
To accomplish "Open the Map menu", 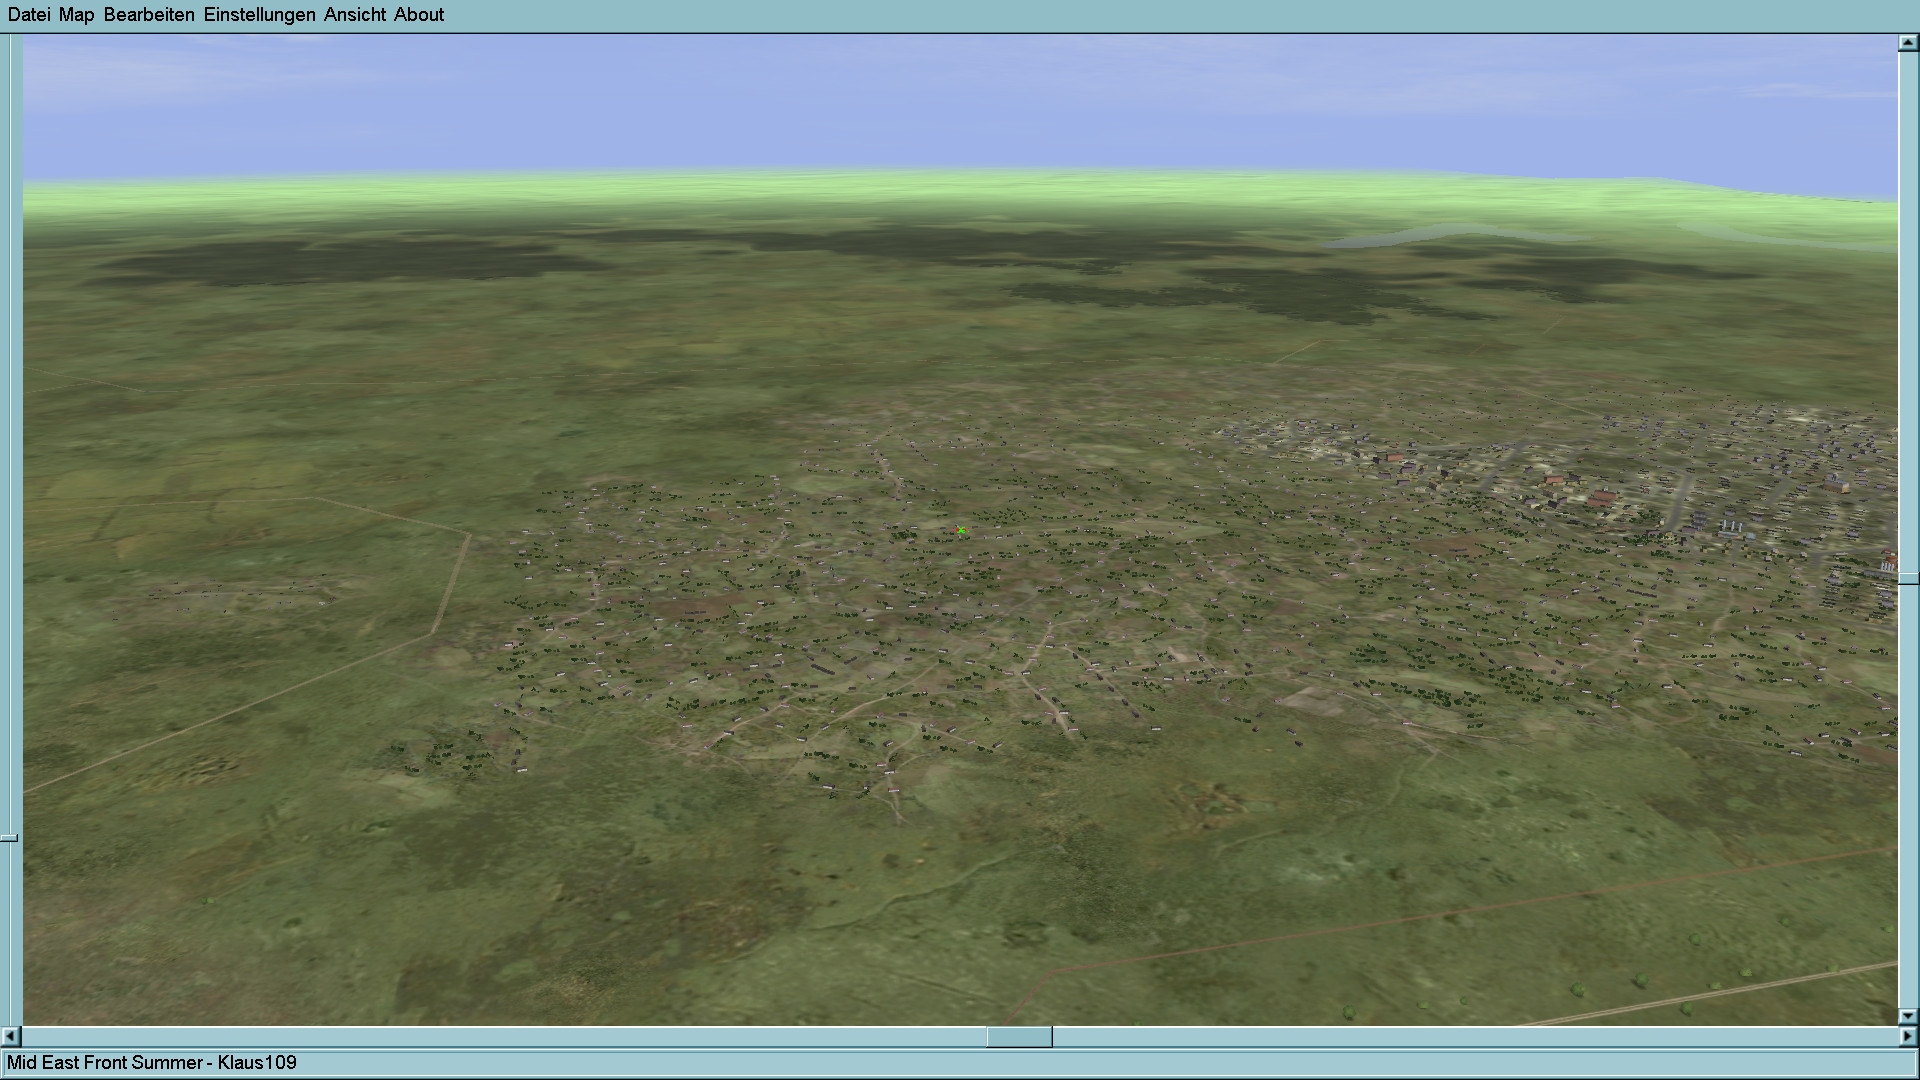I will [x=76, y=15].
